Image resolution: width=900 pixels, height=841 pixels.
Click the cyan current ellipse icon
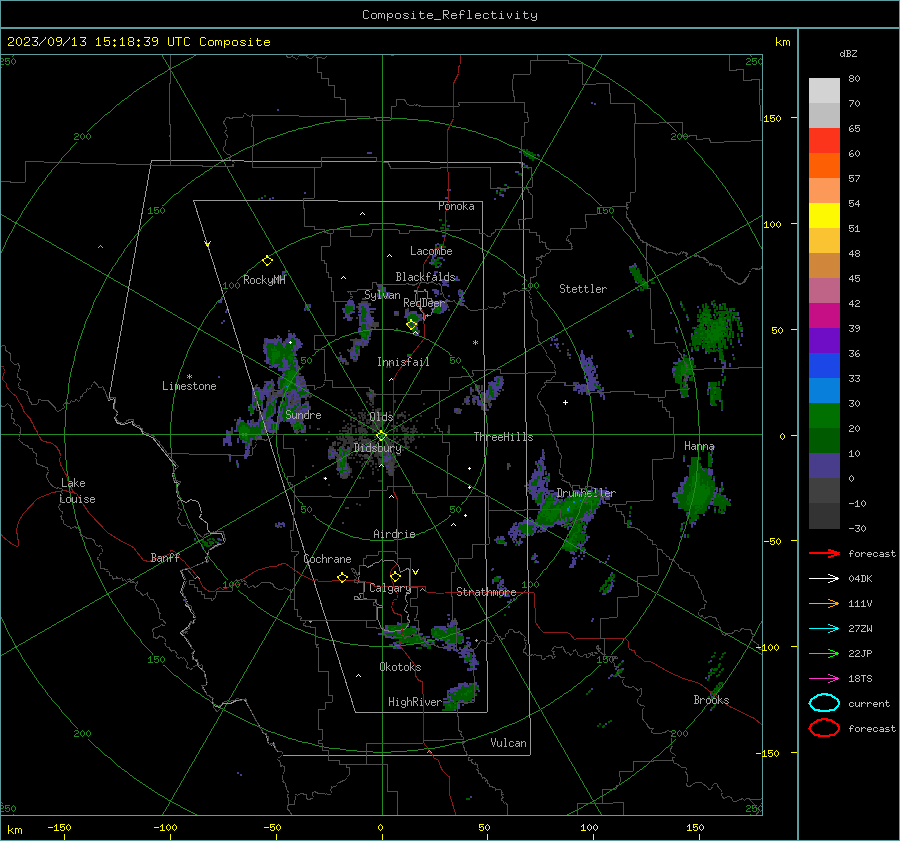click(x=824, y=703)
